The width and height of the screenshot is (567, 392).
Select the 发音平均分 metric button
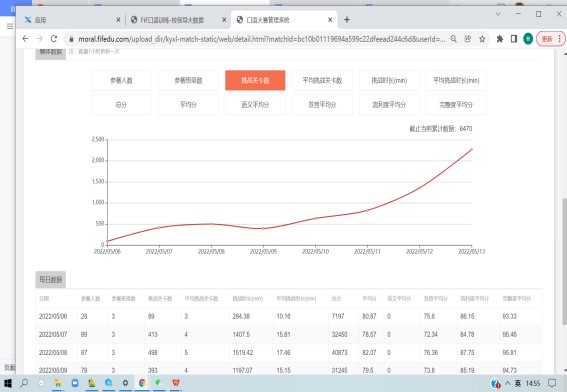[x=322, y=105]
